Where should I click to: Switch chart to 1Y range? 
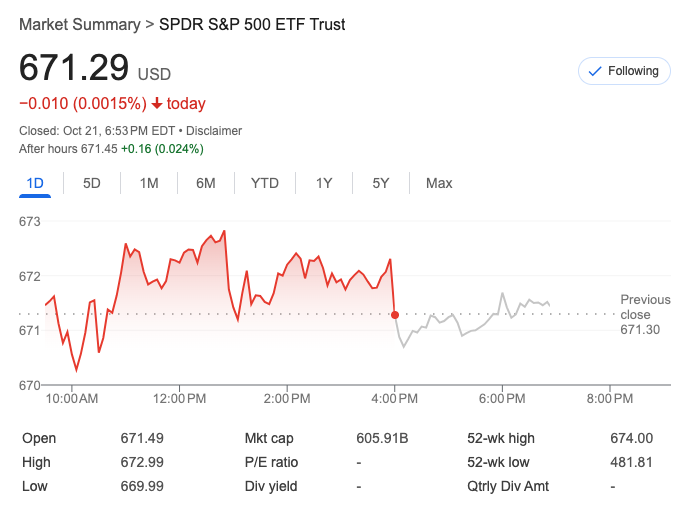pos(324,183)
